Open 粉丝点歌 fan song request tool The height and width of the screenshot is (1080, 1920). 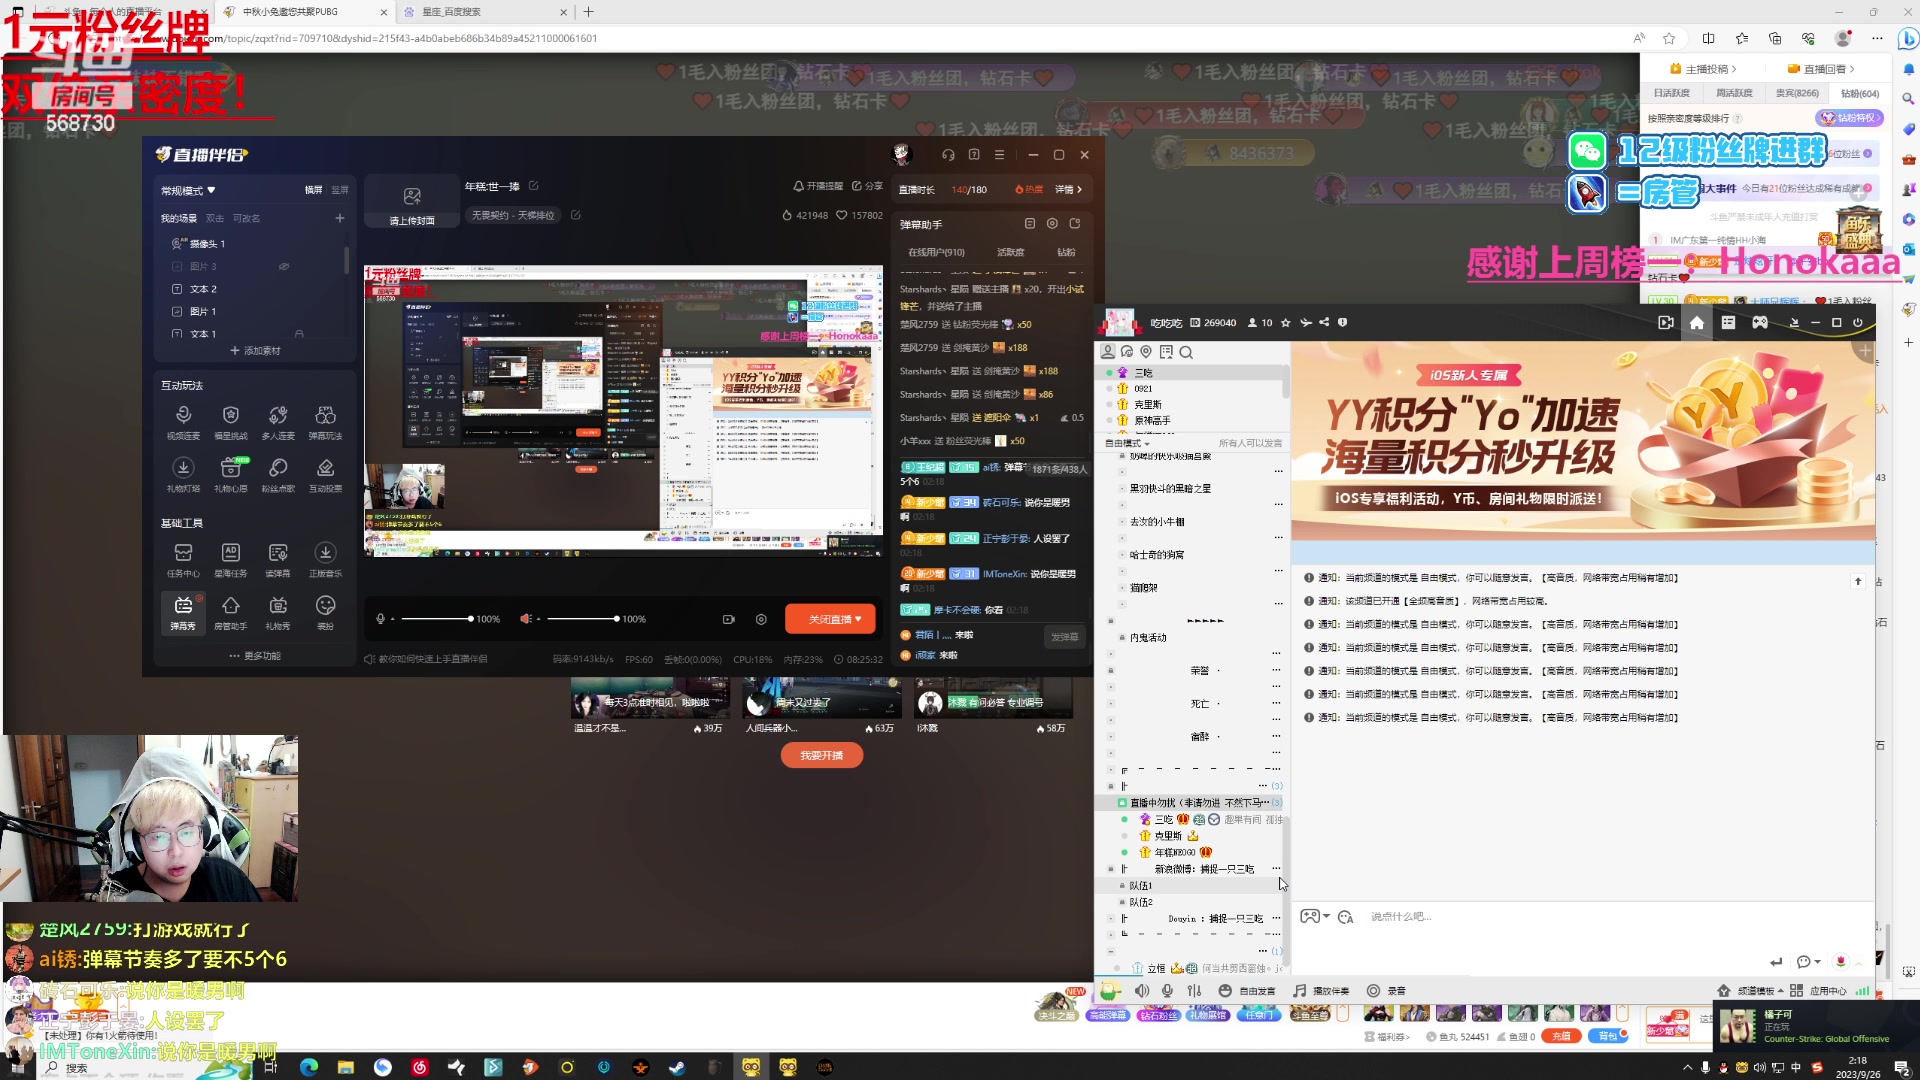[278, 475]
